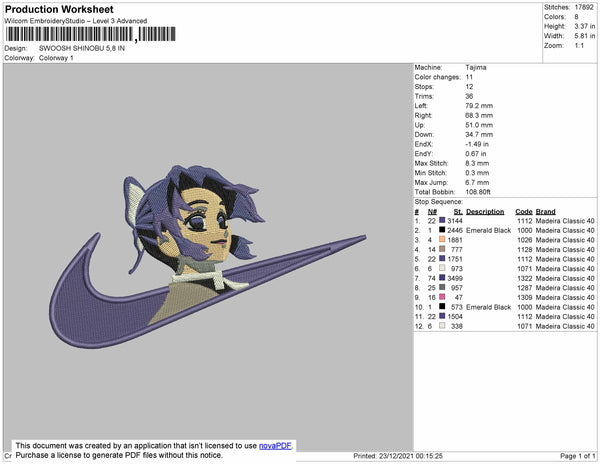
Task: Click the "Page 1 of 1" footer
Action: (x=577, y=456)
